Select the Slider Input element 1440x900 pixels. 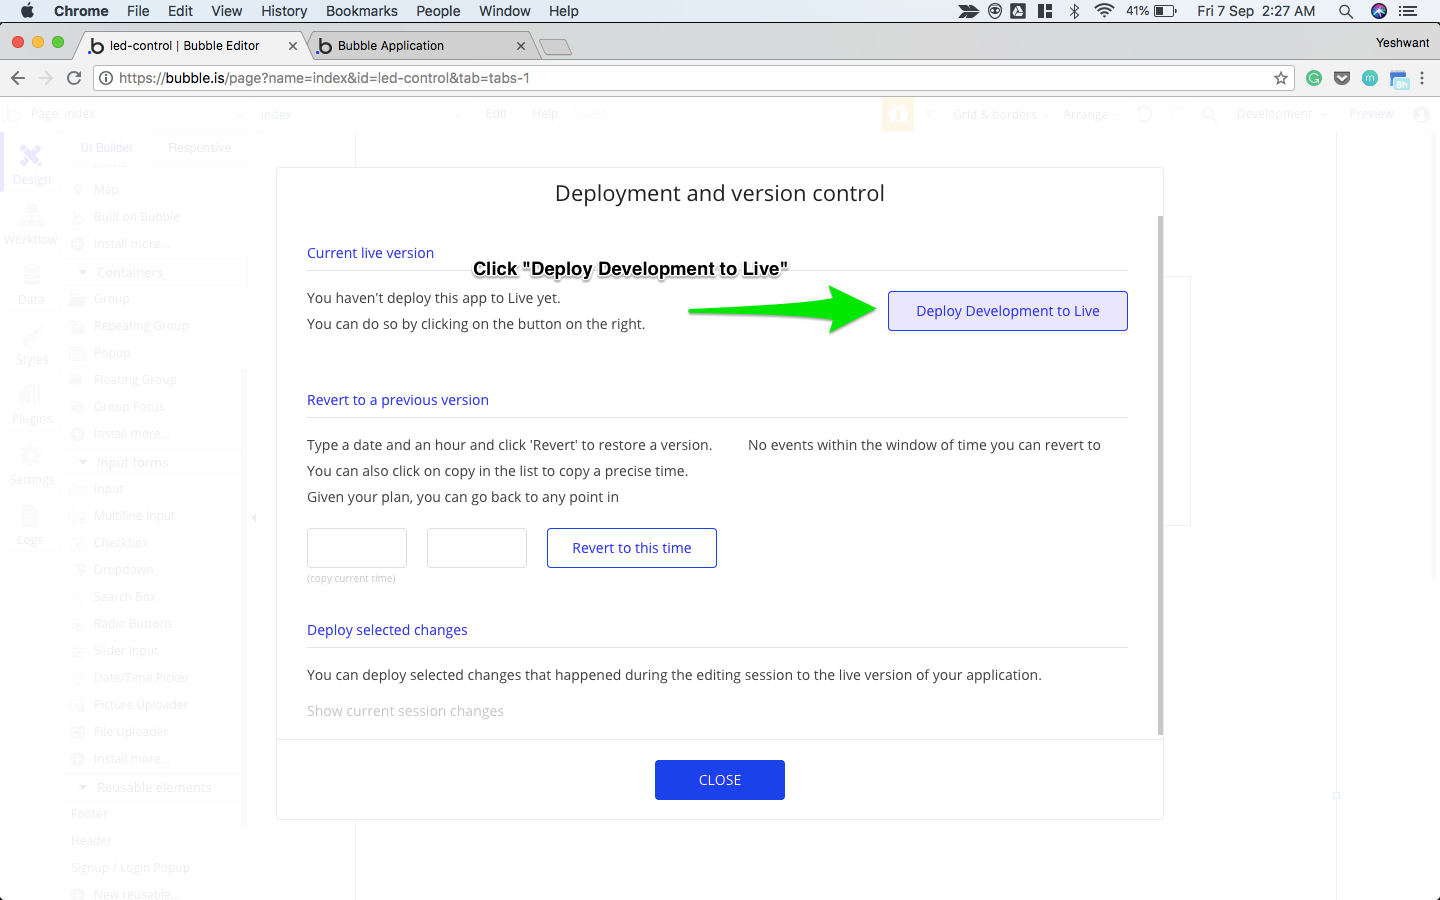pyautogui.click(x=126, y=651)
